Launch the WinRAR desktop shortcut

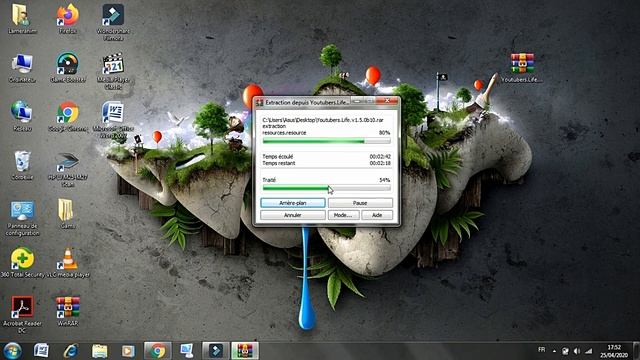click(x=68, y=311)
